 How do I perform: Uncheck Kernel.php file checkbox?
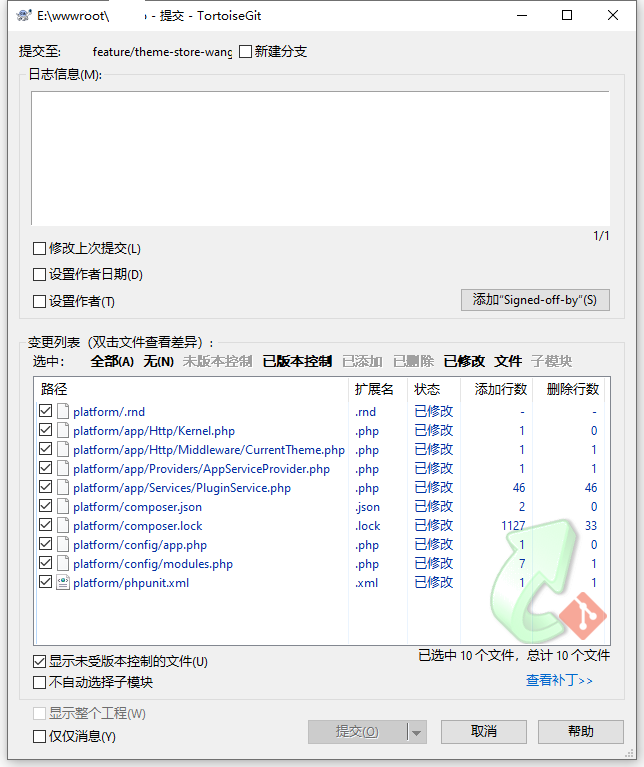[45, 430]
